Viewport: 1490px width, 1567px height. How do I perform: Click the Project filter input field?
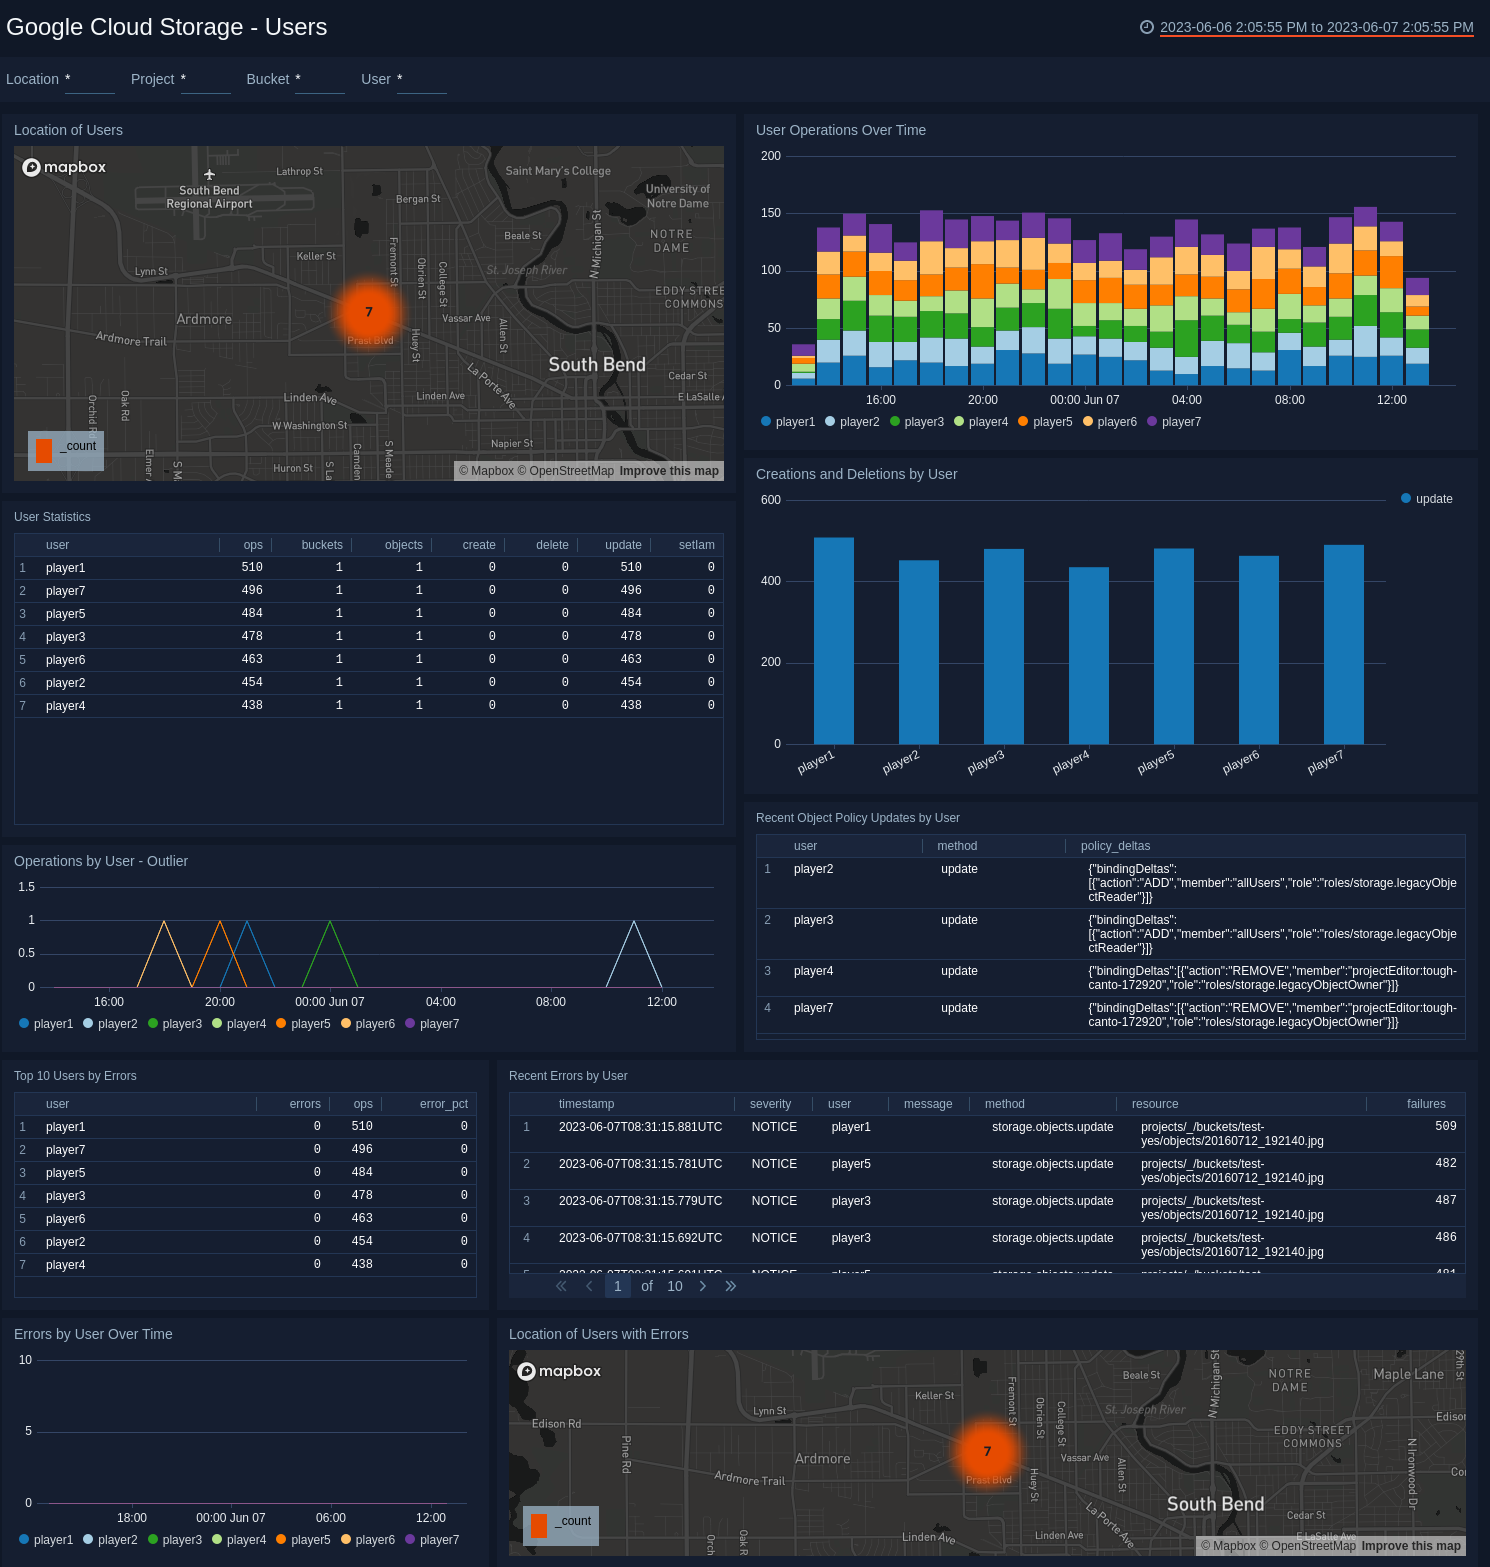(x=206, y=80)
